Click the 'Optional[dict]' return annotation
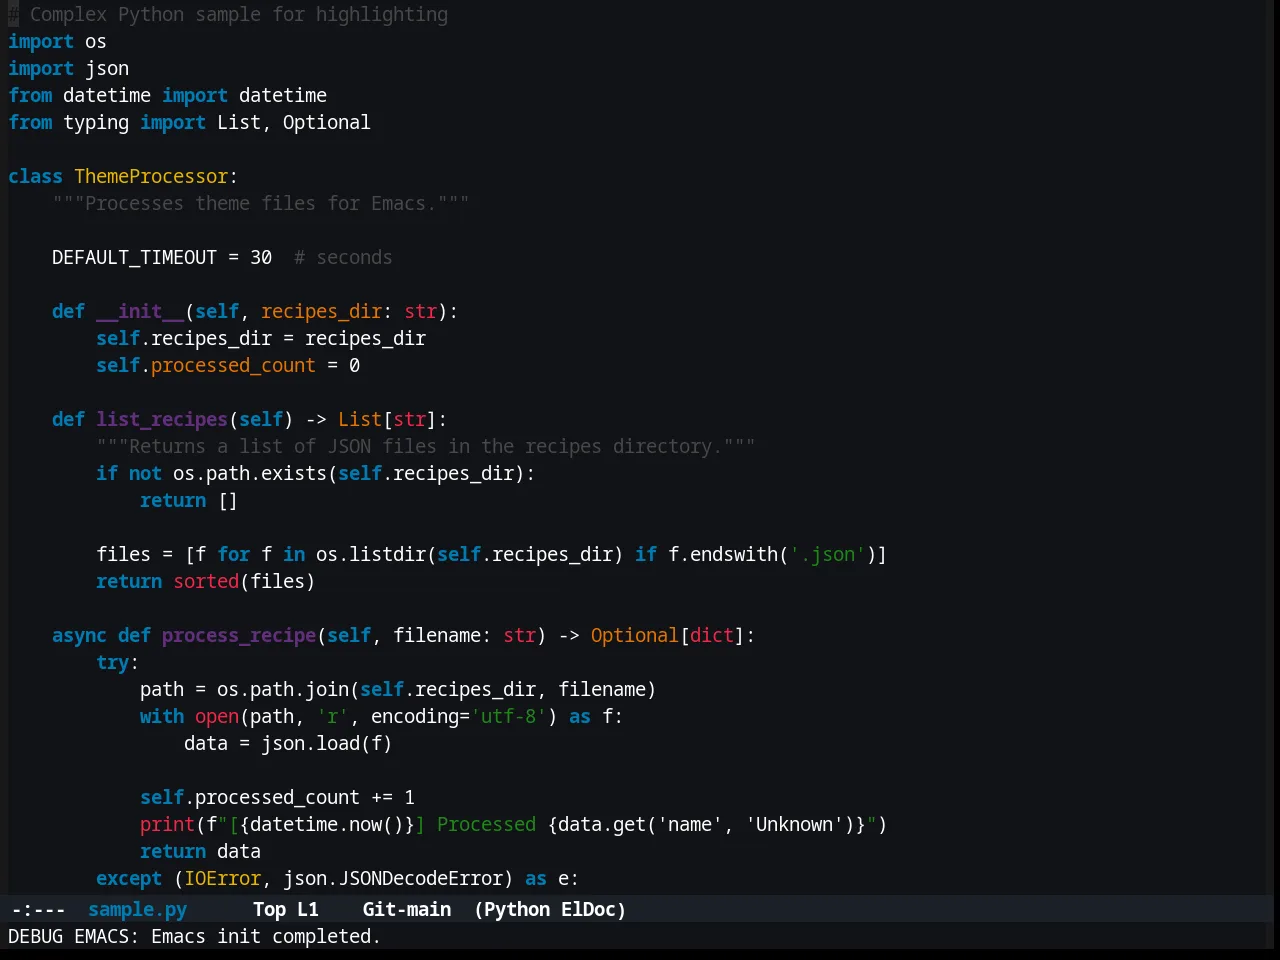 (668, 635)
